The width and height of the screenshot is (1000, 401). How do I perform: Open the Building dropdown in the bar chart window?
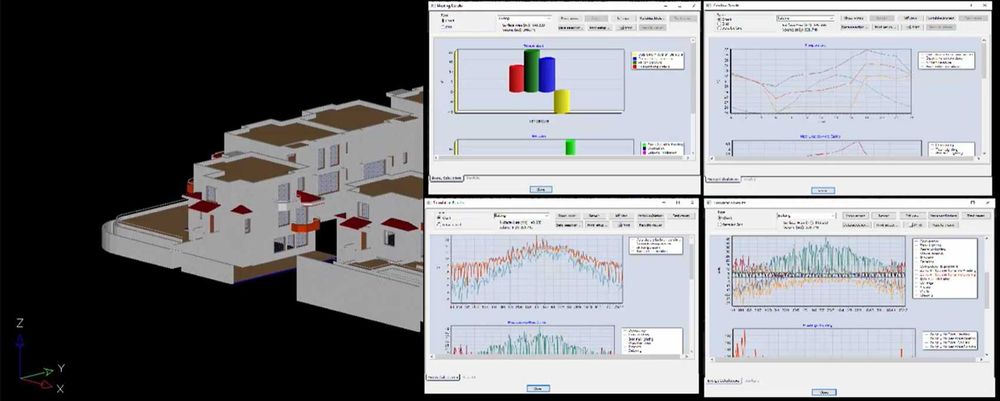524,18
